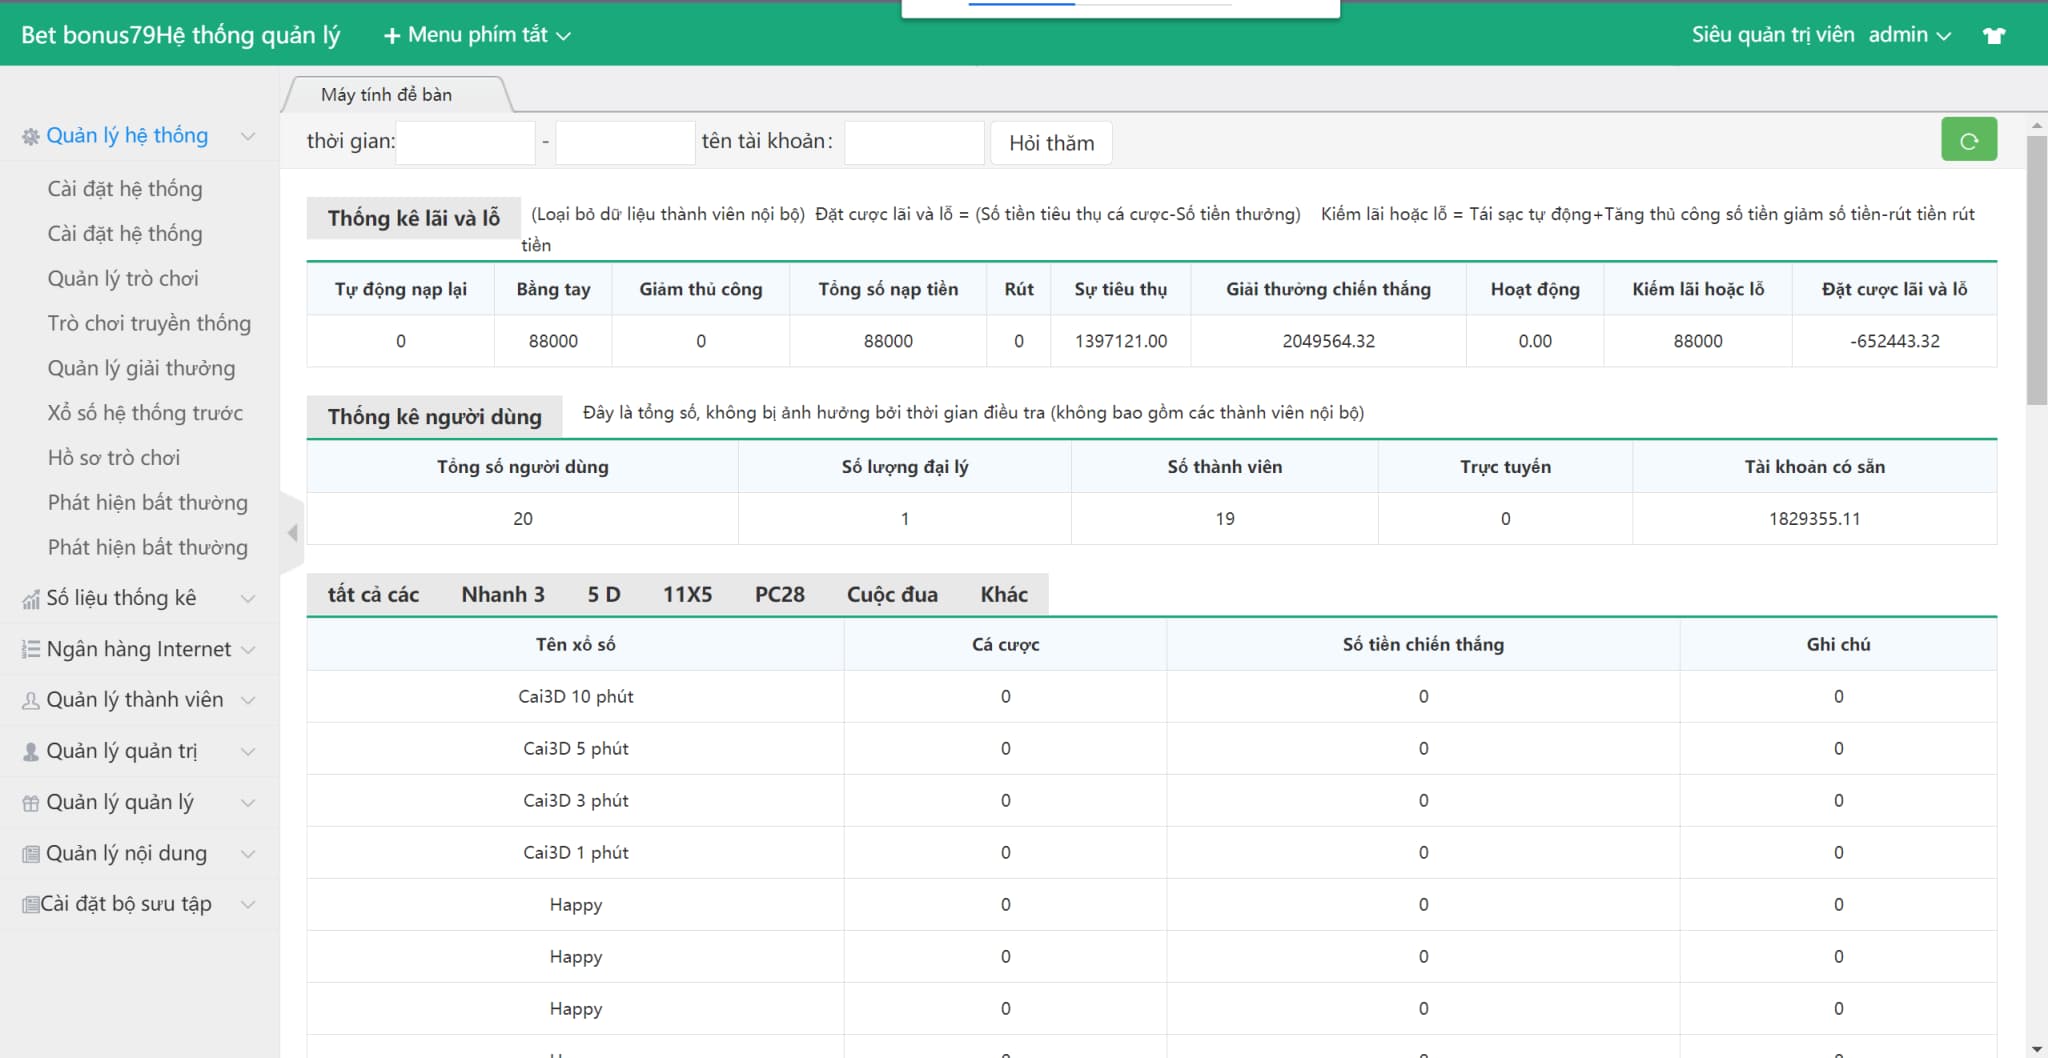
Task: Expand the Số liệu thống kê section chevron
Action: [248, 598]
